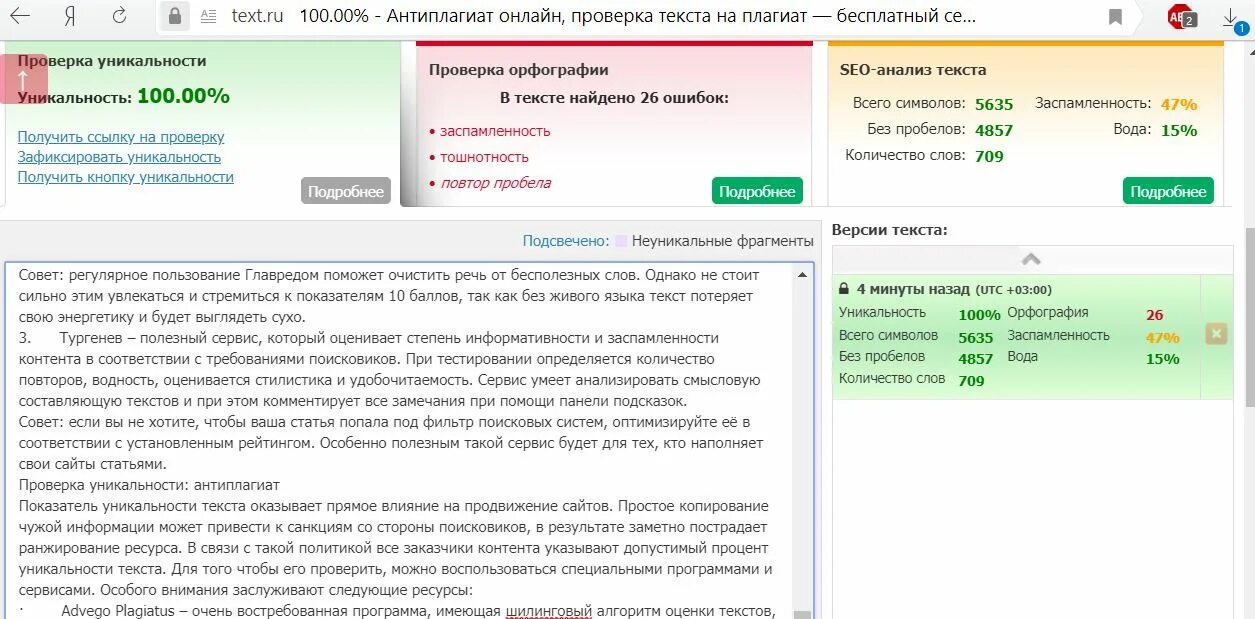
Task: Delete the saved text version with the x icon
Action: pyautogui.click(x=1216, y=334)
